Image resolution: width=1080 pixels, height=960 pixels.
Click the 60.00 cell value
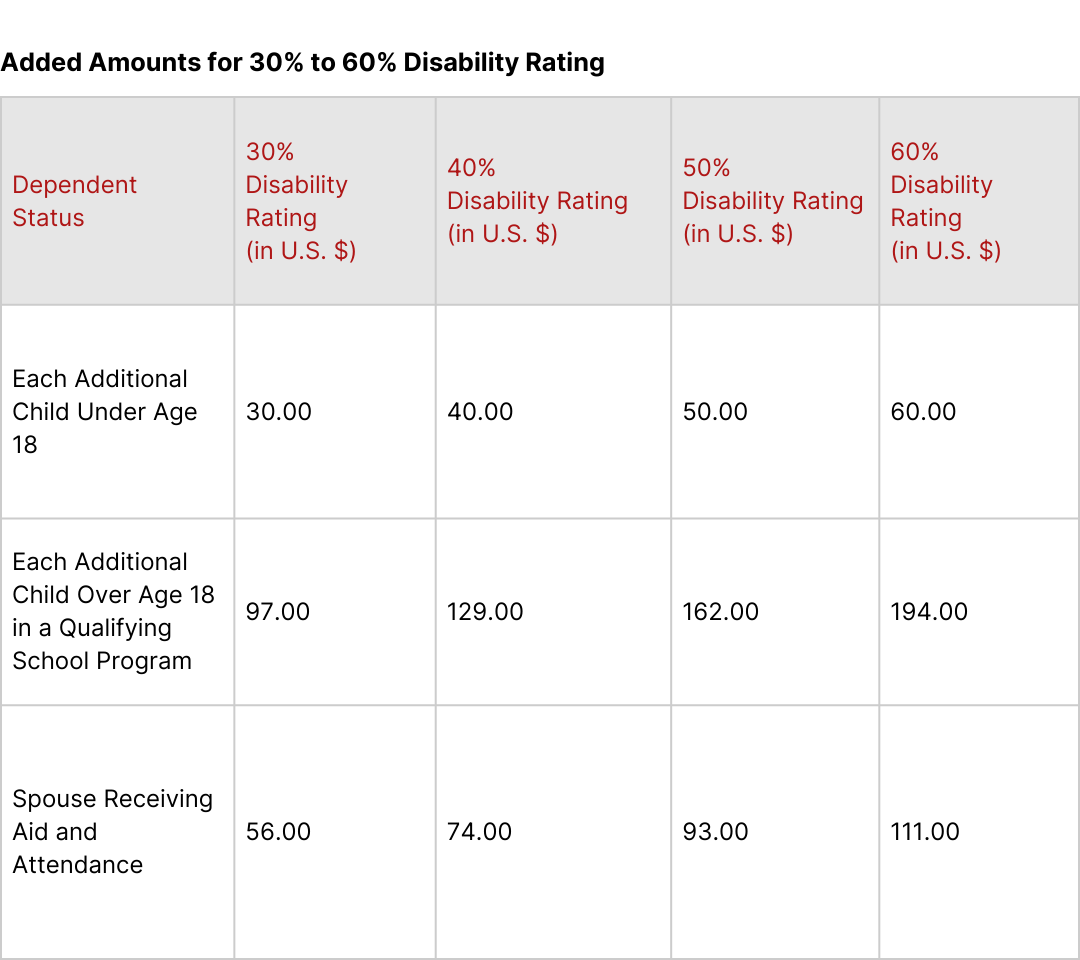pos(923,412)
